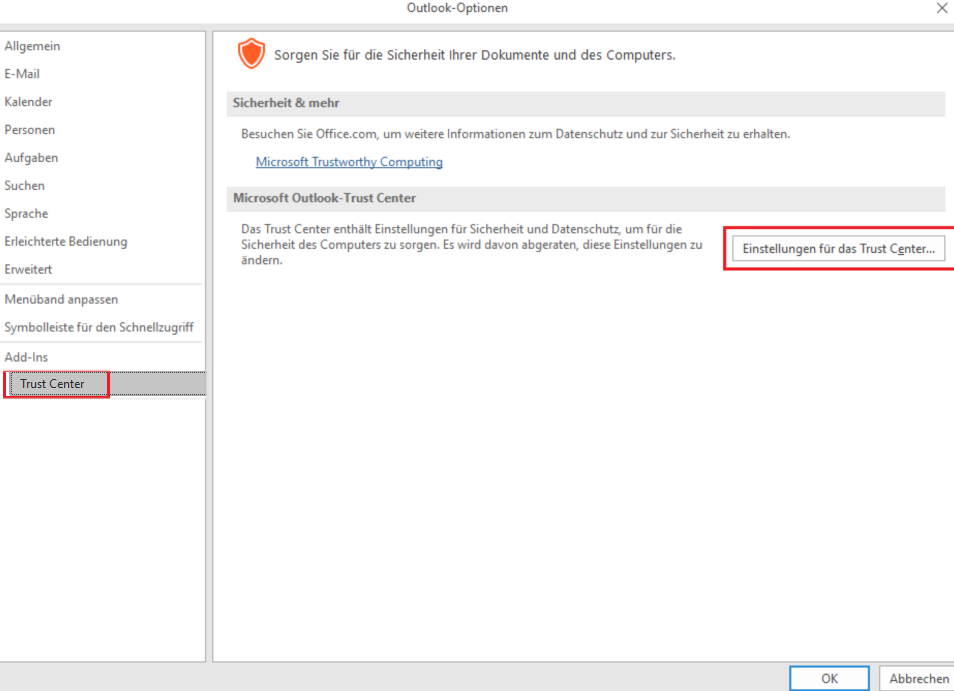The width and height of the screenshot is (954, 691).
Task: Go to the Kalender options page
Action: pyautogui.click(x=28, y=102)
